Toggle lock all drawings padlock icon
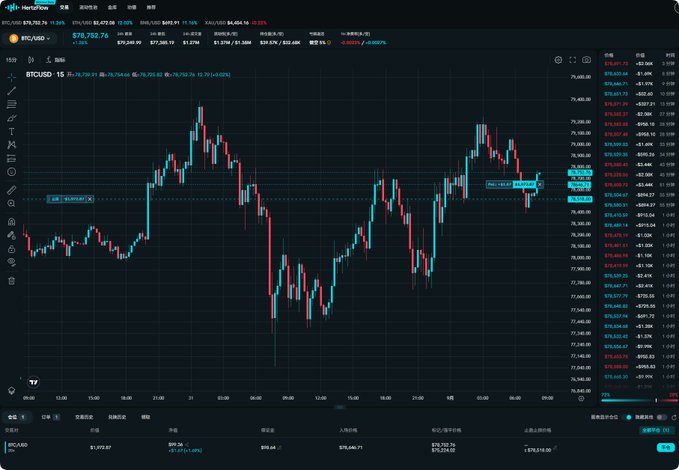 (x=12, y=249)
